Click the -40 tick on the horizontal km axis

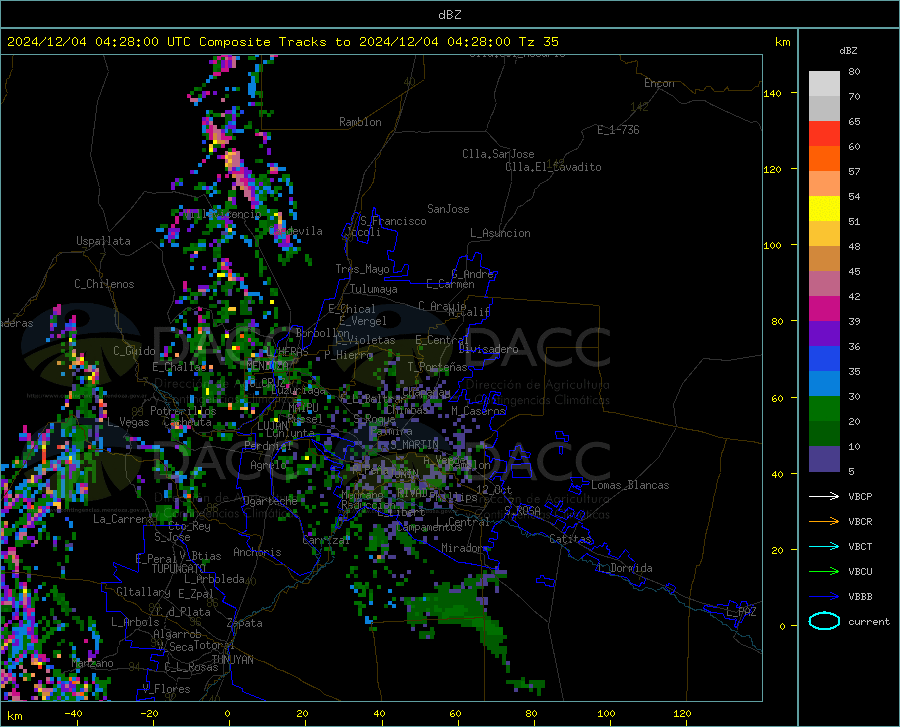(x=73, y=713)
